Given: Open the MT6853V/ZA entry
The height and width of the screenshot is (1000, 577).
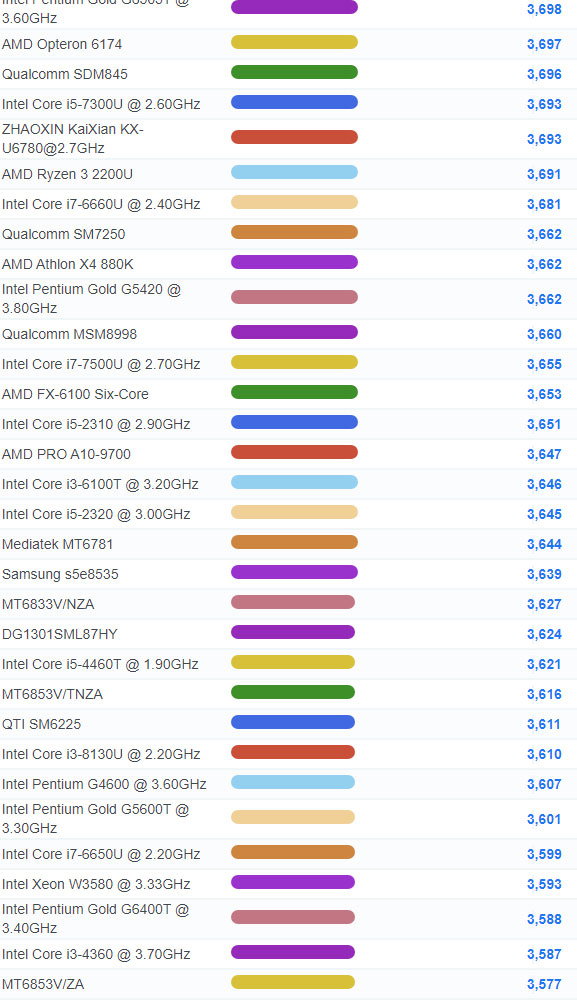Looking at the screenshot, I should click(x=43, y=984).
